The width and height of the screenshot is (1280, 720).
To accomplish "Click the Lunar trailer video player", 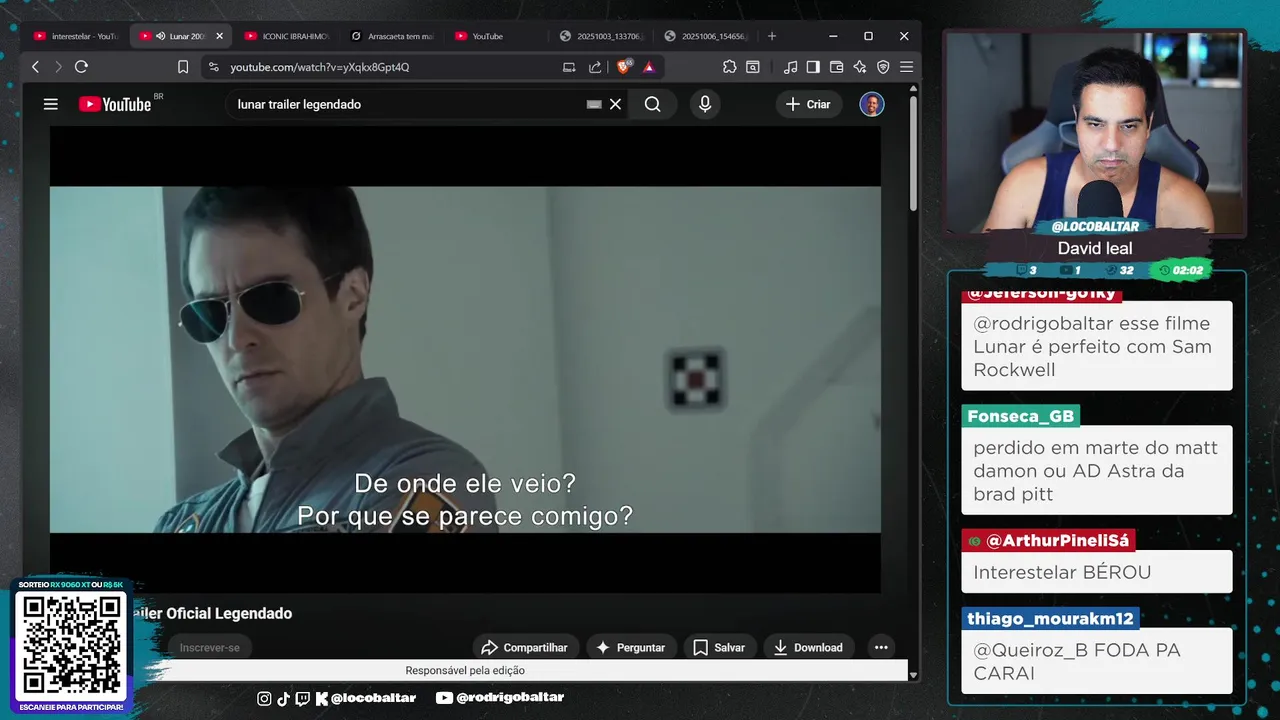I will coord(465,360).
